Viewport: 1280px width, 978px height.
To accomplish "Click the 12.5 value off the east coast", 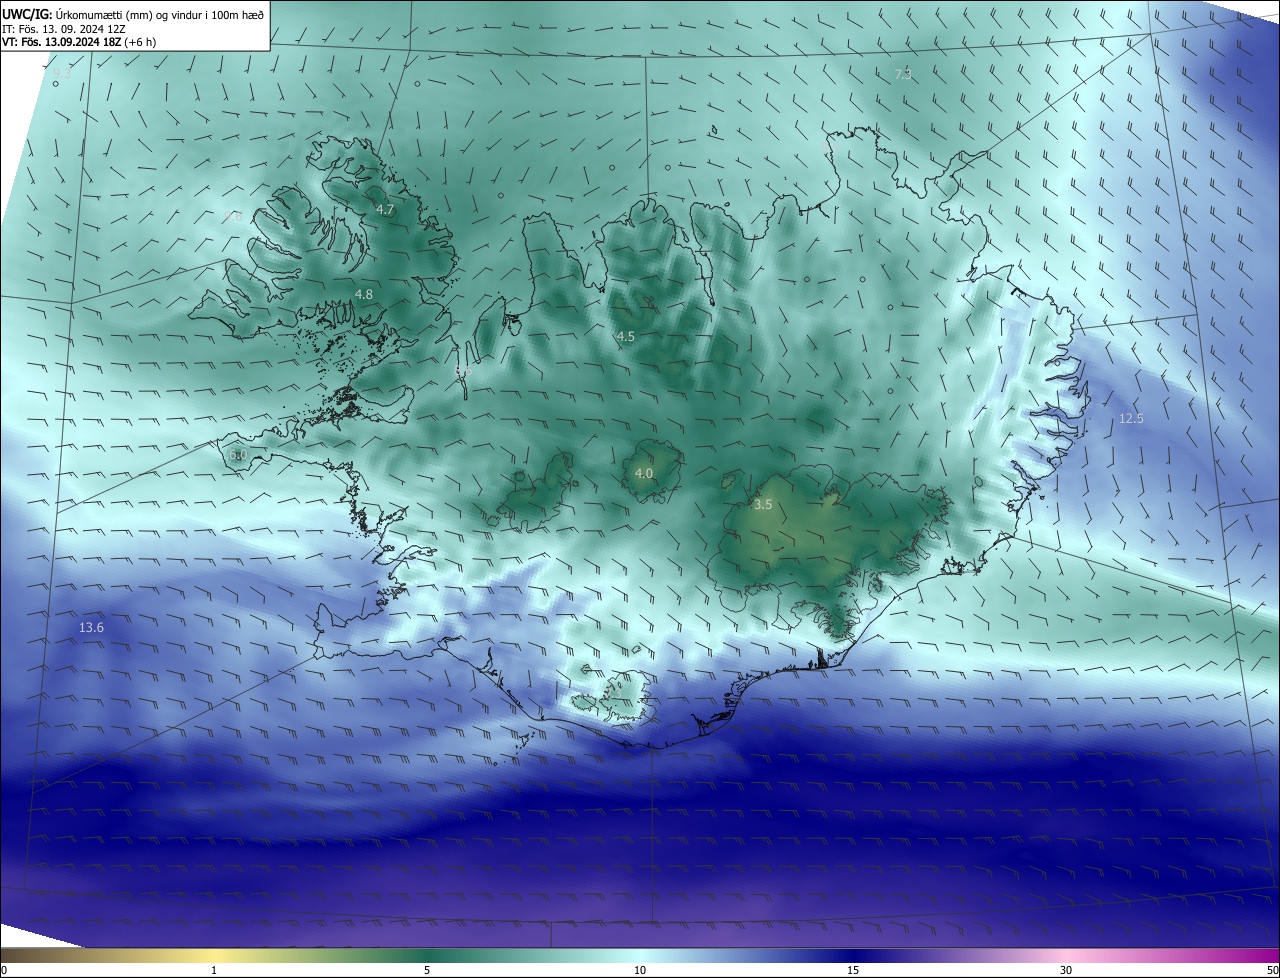I will [1131, 419].
